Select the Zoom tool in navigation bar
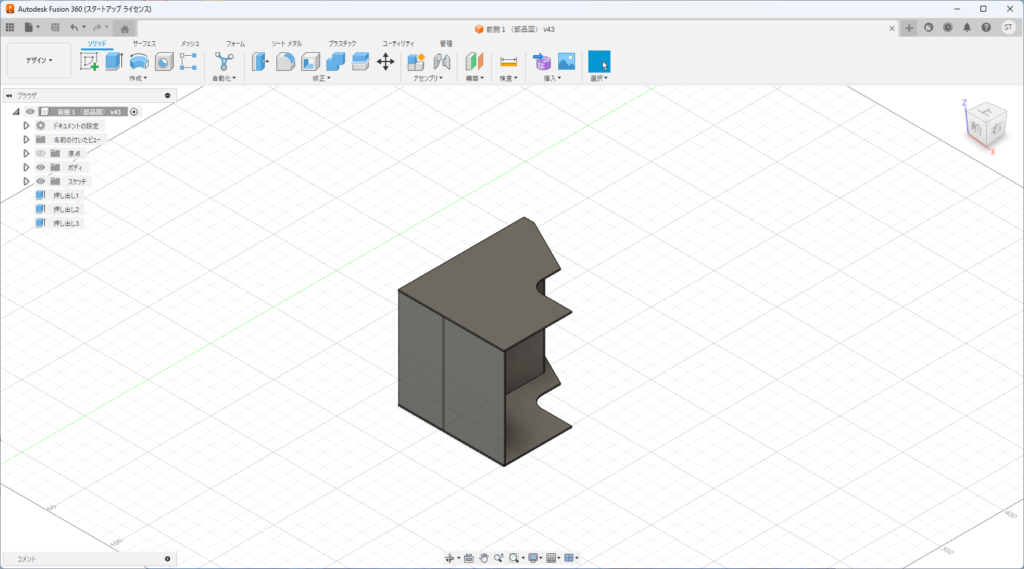The width and height of the screenshot is (1024, 569). [499, 558]
